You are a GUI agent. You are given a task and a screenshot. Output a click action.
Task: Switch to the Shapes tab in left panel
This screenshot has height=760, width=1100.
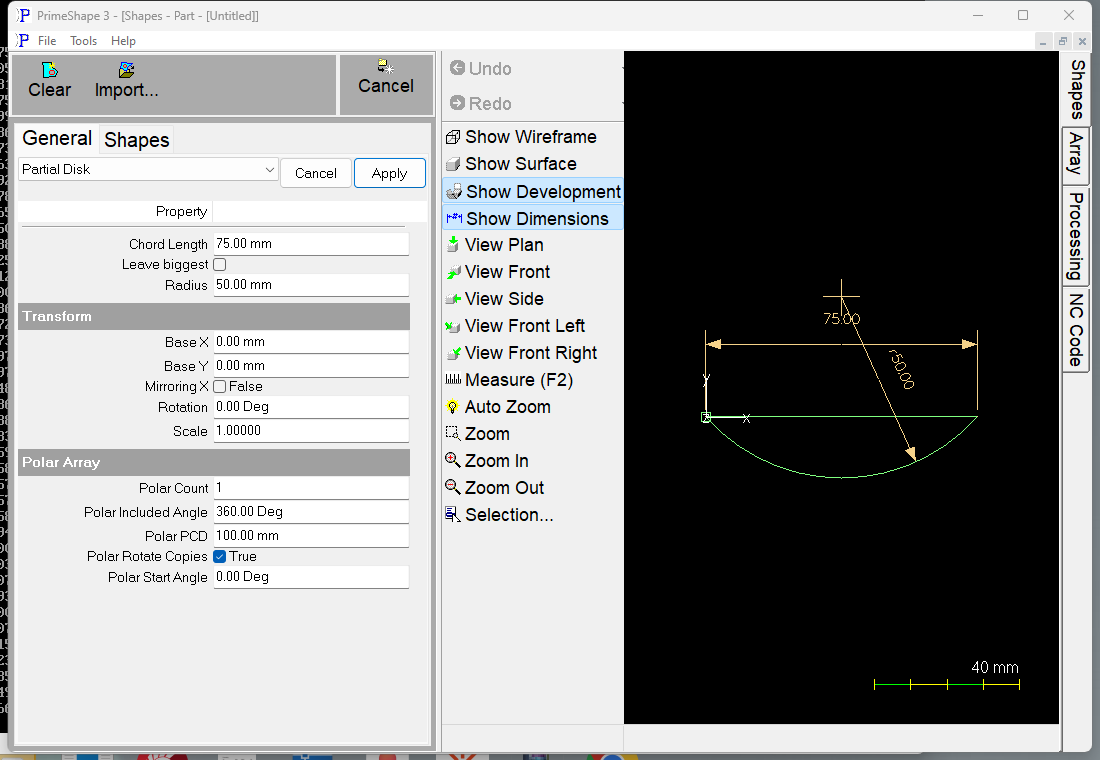pos(137,140)
